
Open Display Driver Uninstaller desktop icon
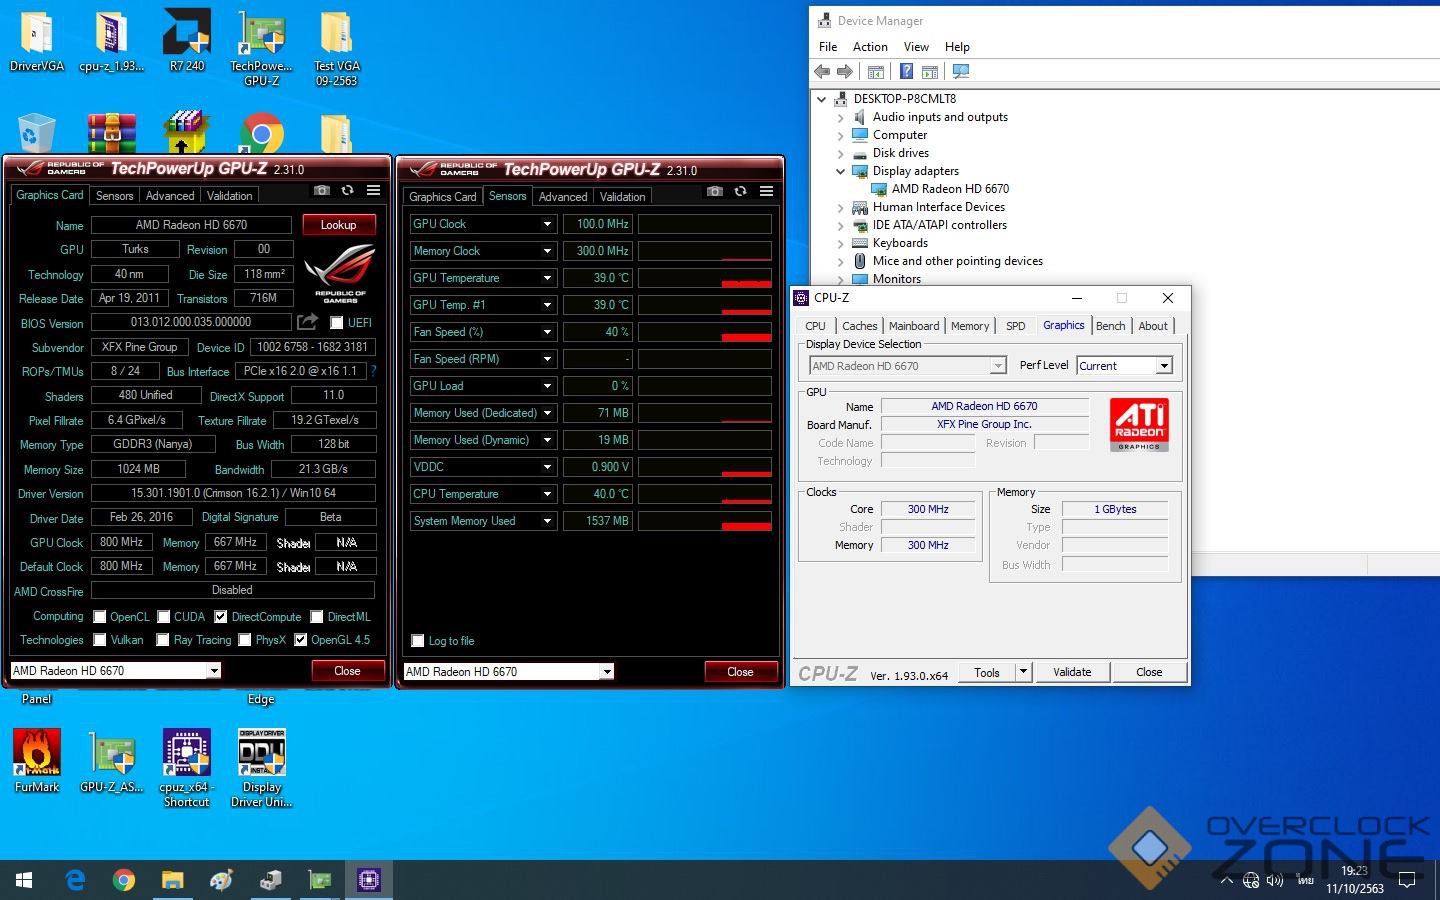pyautogui.click(x=261, y=753)
